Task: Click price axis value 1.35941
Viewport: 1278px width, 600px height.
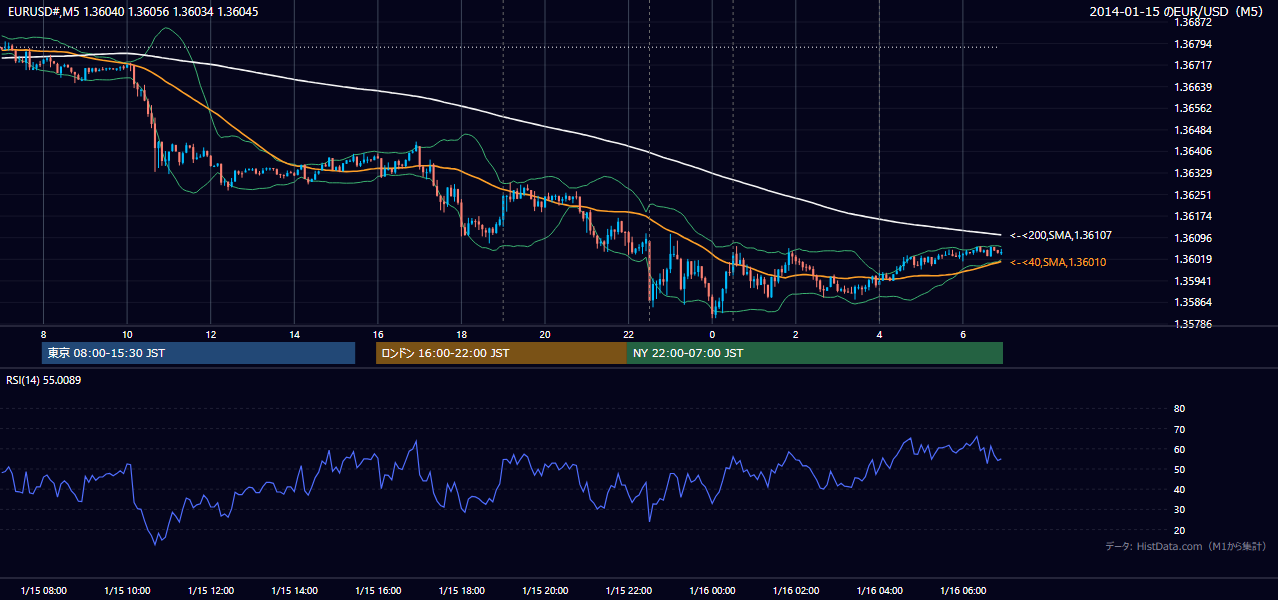Action: tap(1195, 281)
